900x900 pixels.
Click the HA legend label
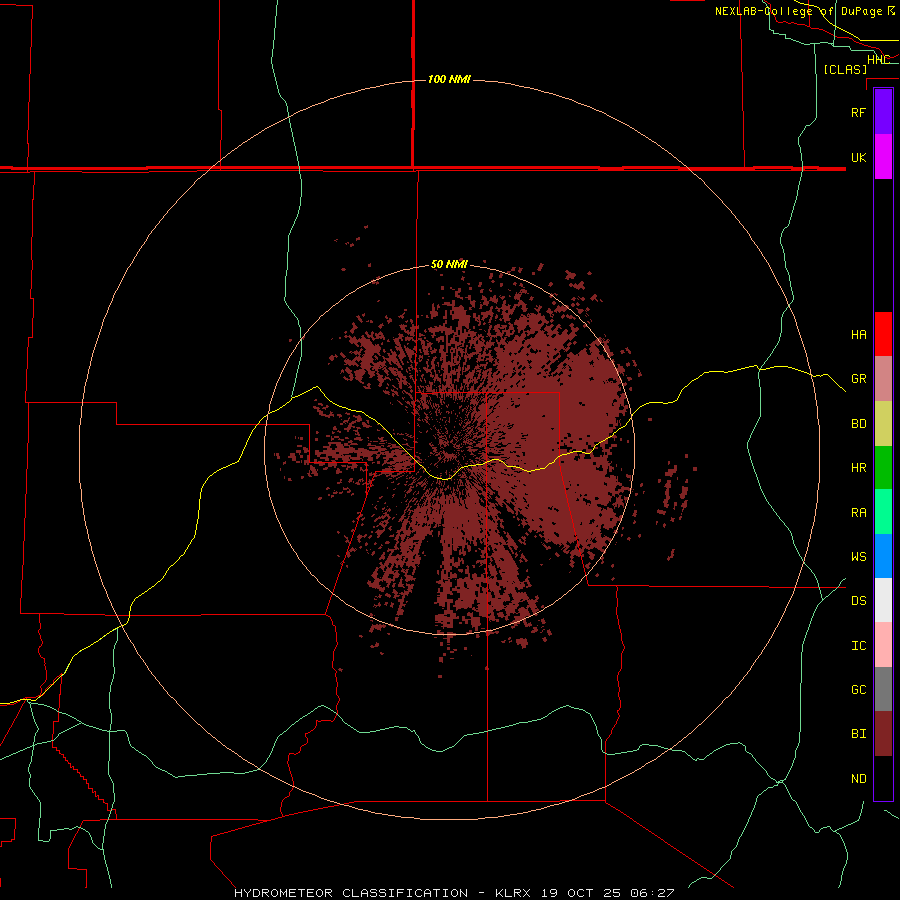(x=858, y=334)
